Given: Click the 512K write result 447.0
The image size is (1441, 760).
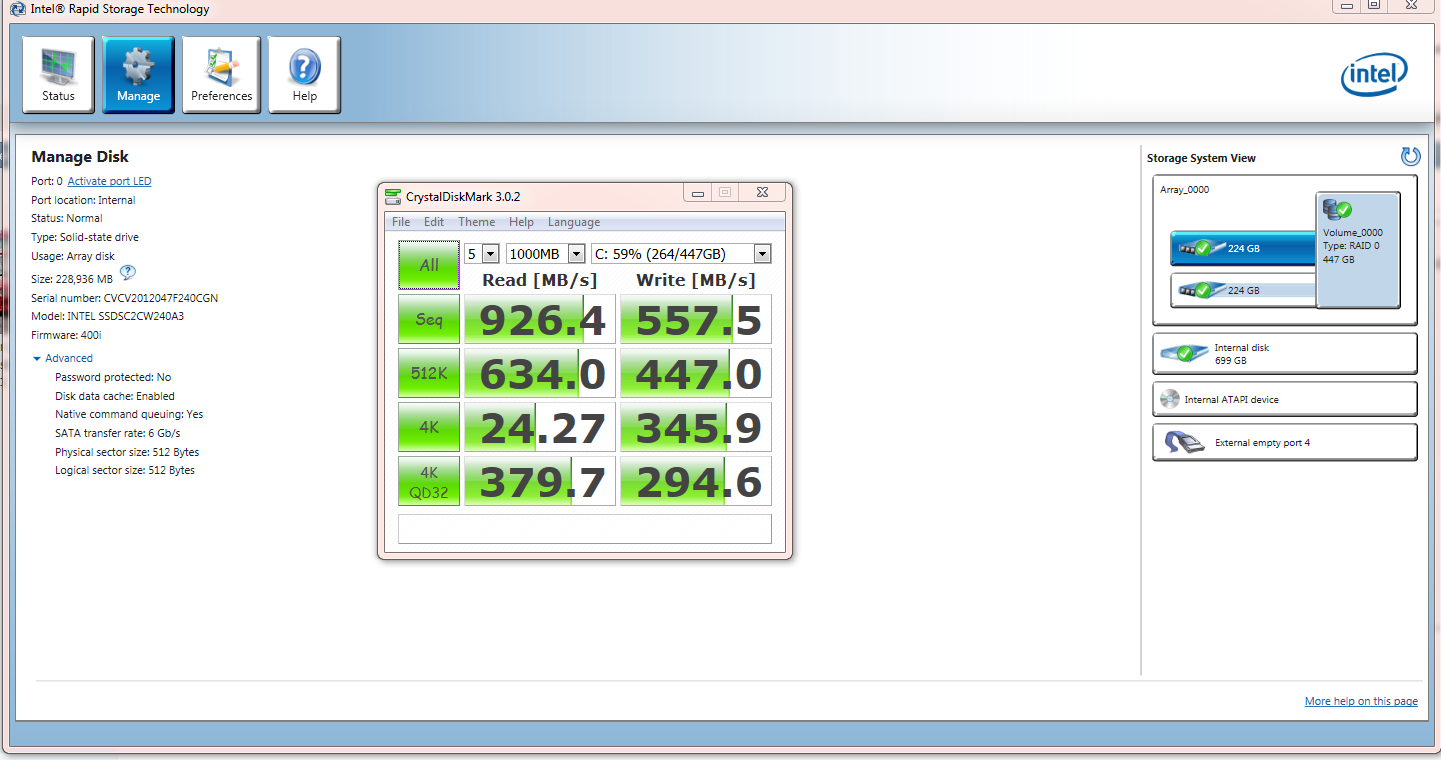Looking at the screenshot, I should (x=696, y=373).
